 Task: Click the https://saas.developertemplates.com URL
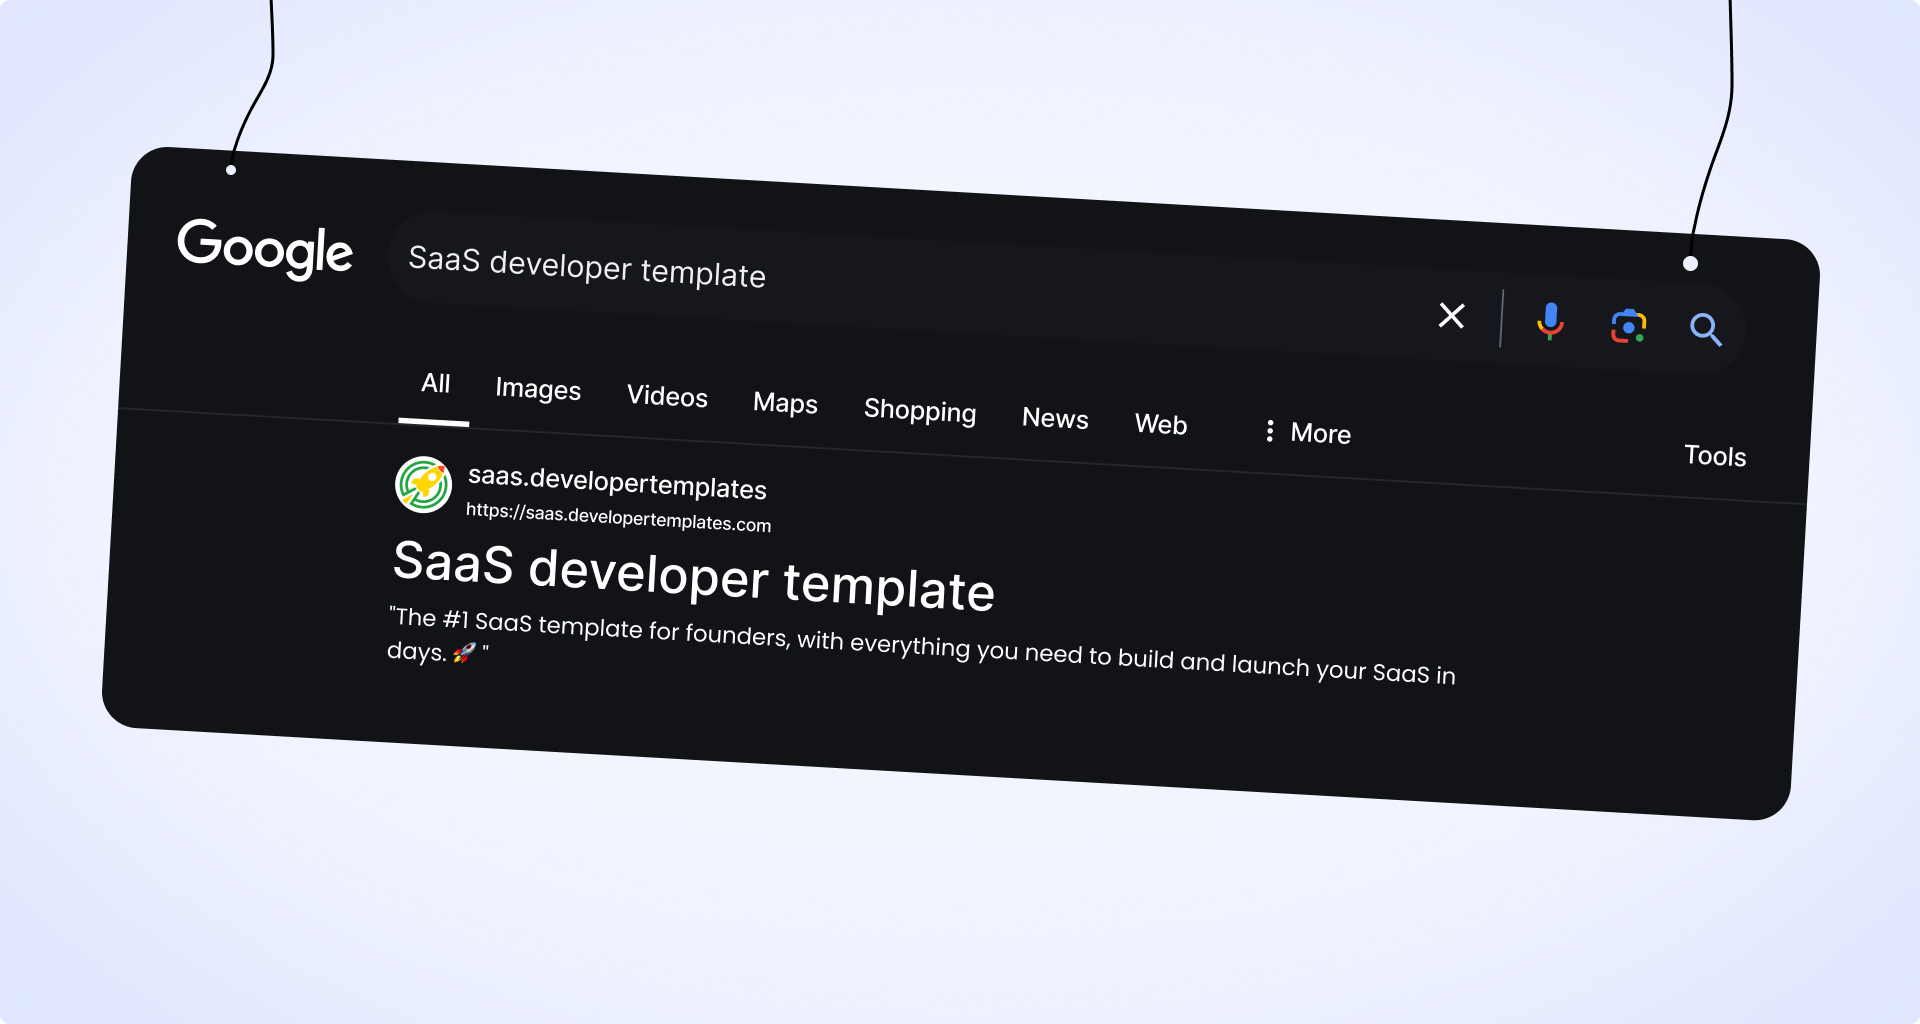(618, 517)
